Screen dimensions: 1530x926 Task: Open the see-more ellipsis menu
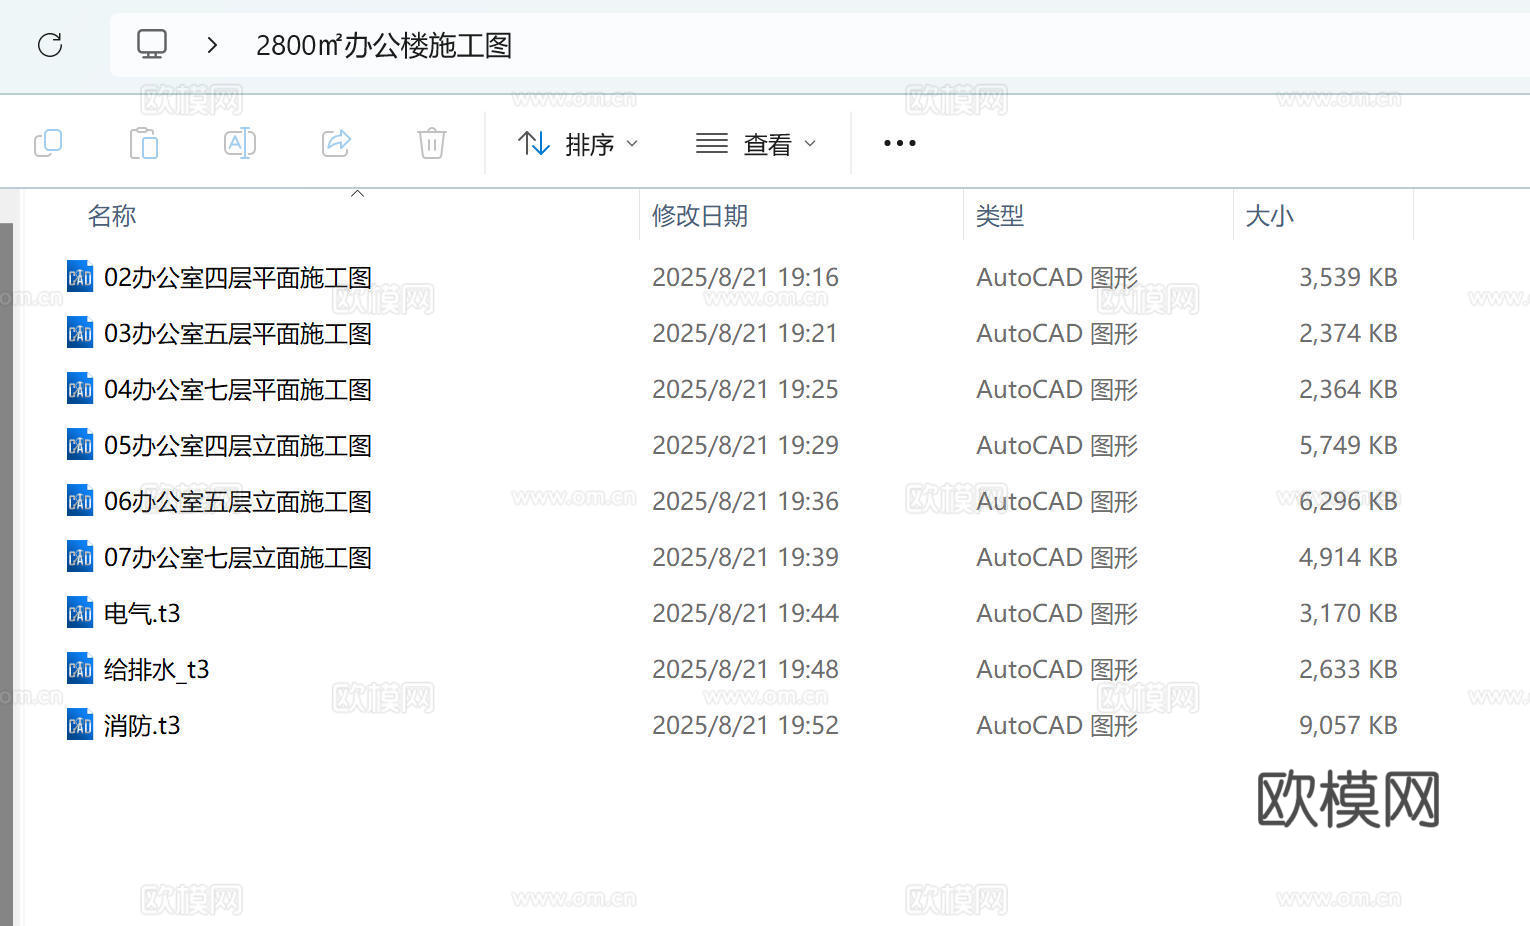(x=900, y=143)
